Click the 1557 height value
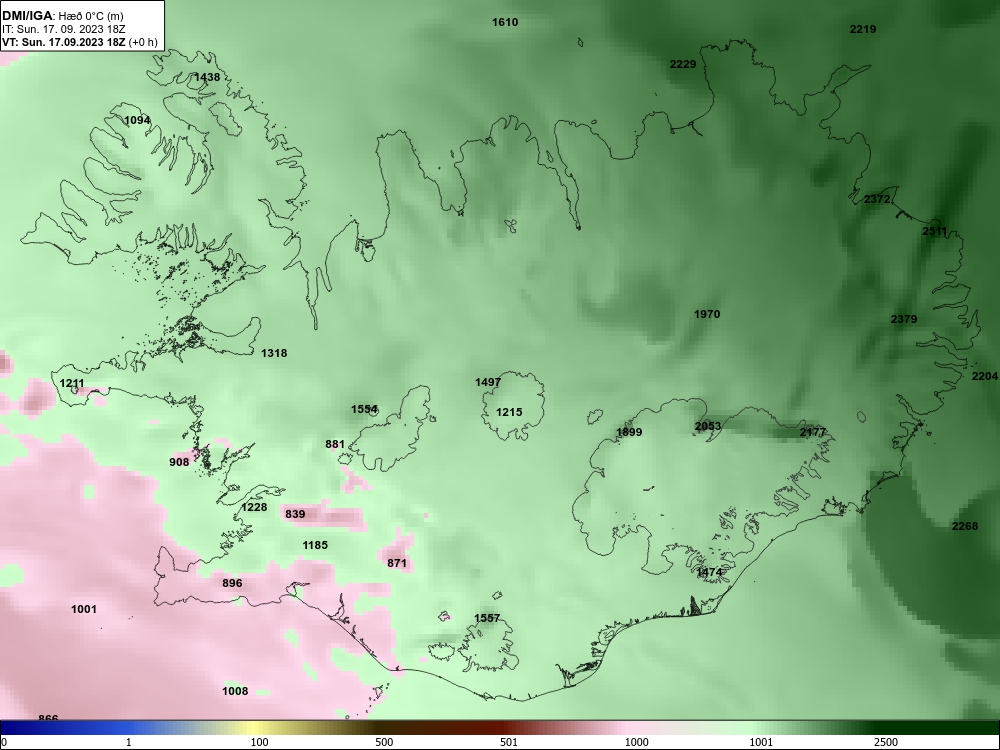The height and width of the screenshot is (750, 1000). 487,618
